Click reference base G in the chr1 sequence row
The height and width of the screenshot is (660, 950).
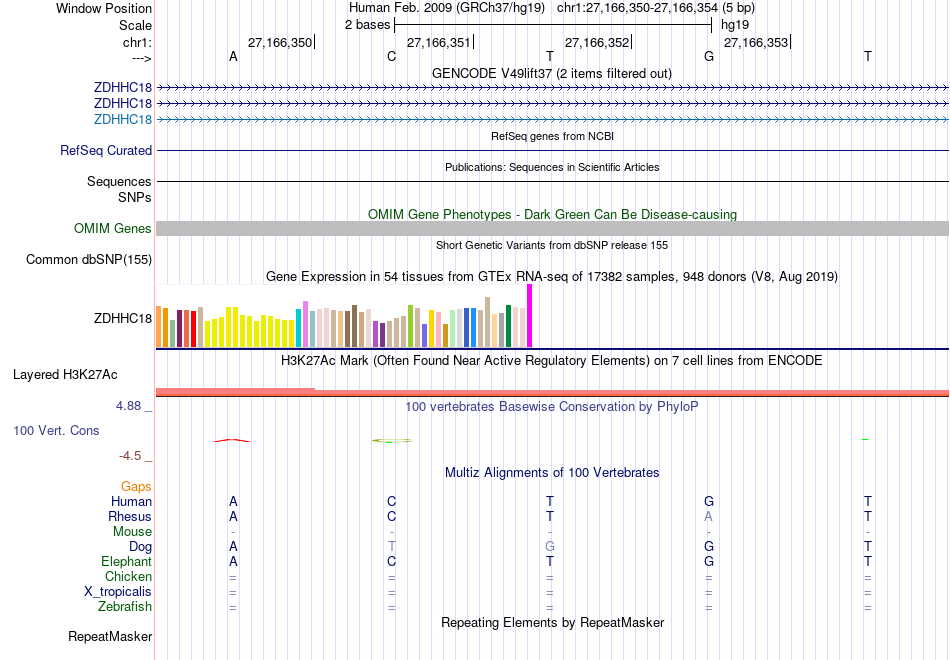click(709, 56)
